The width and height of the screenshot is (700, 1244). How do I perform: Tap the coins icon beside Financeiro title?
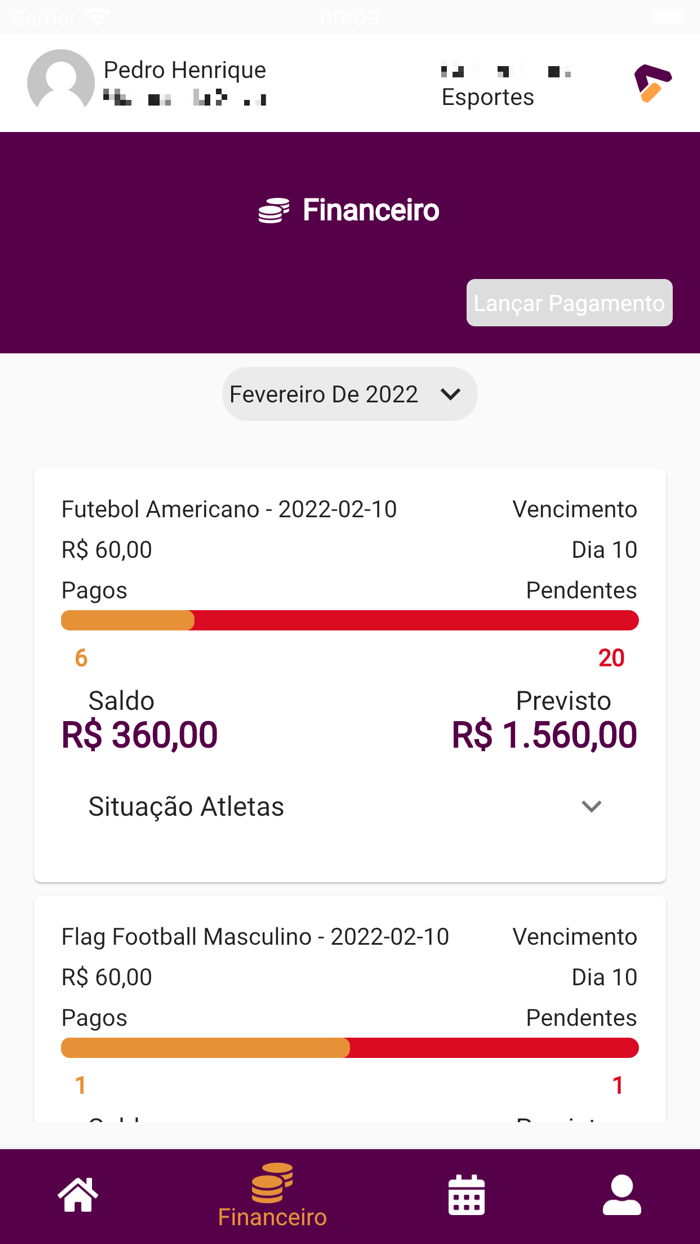point(274,211)
